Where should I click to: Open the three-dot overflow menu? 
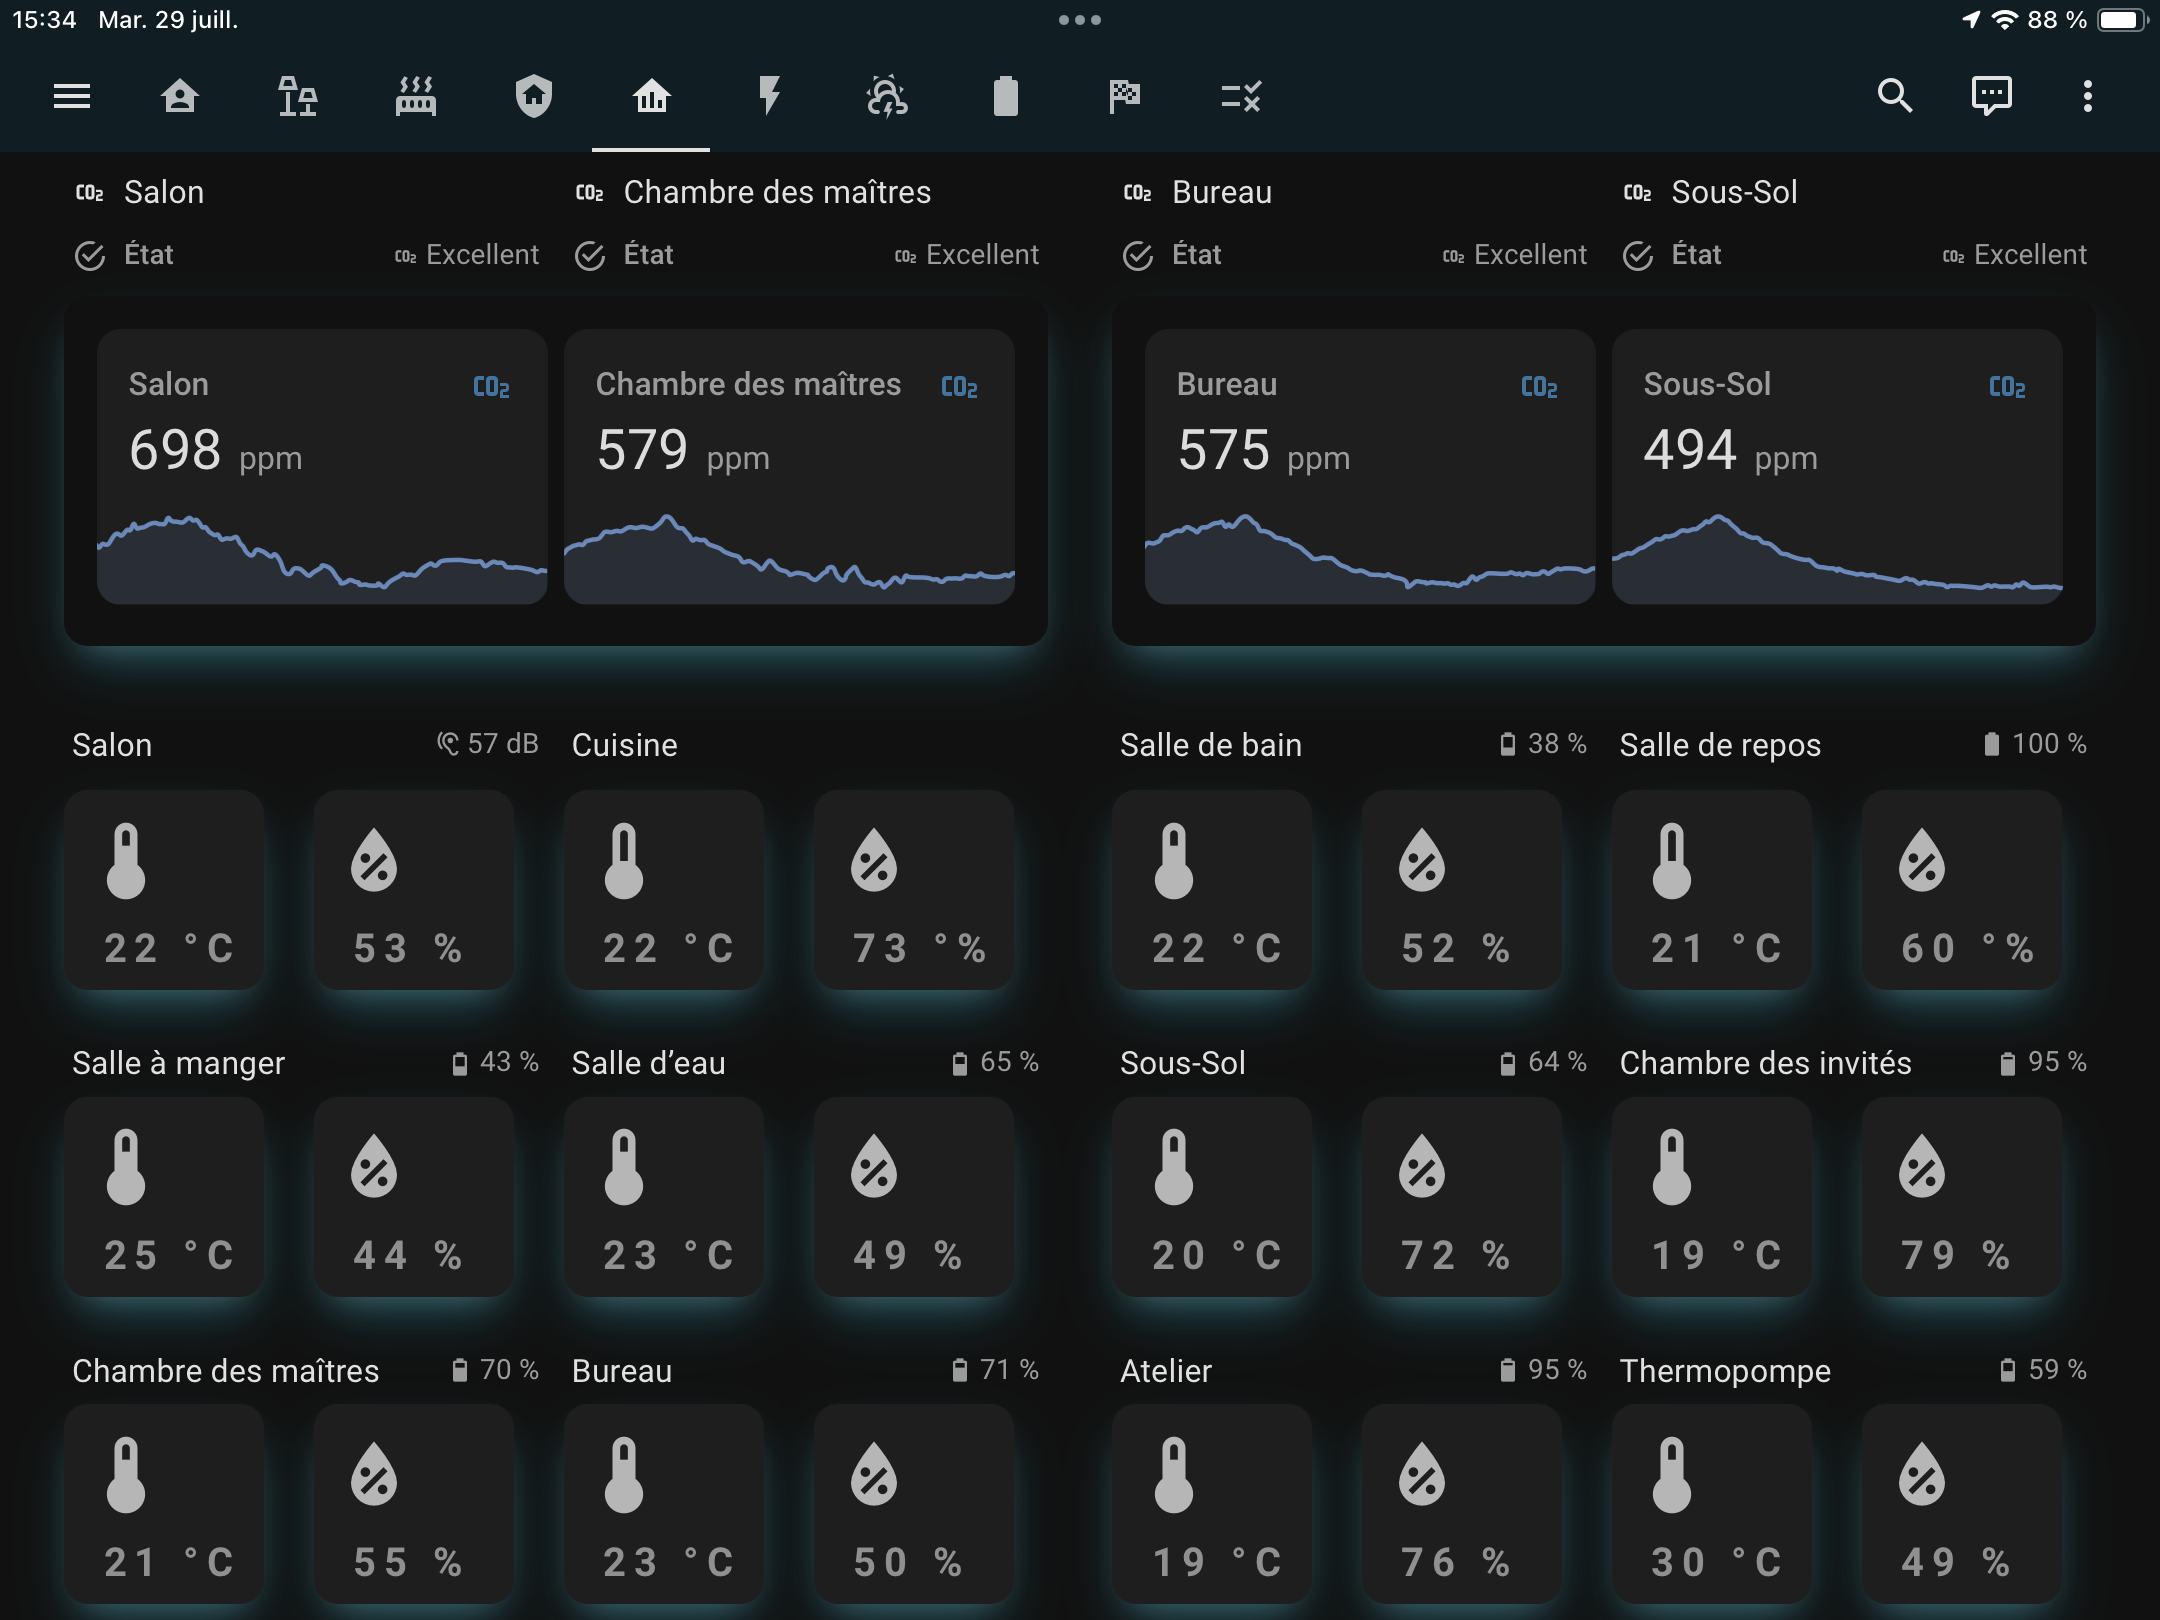2087,96
